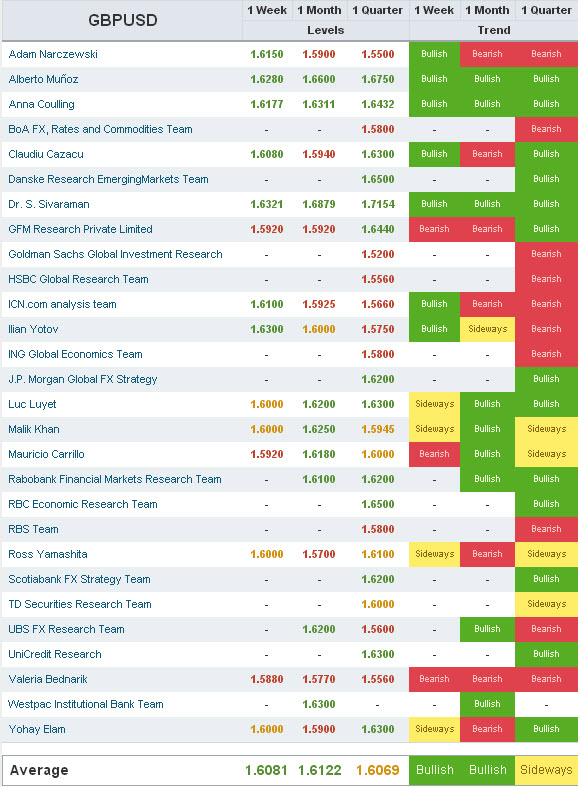Click TD Securities' Sideways quarter trend

[x=546, y=604]
